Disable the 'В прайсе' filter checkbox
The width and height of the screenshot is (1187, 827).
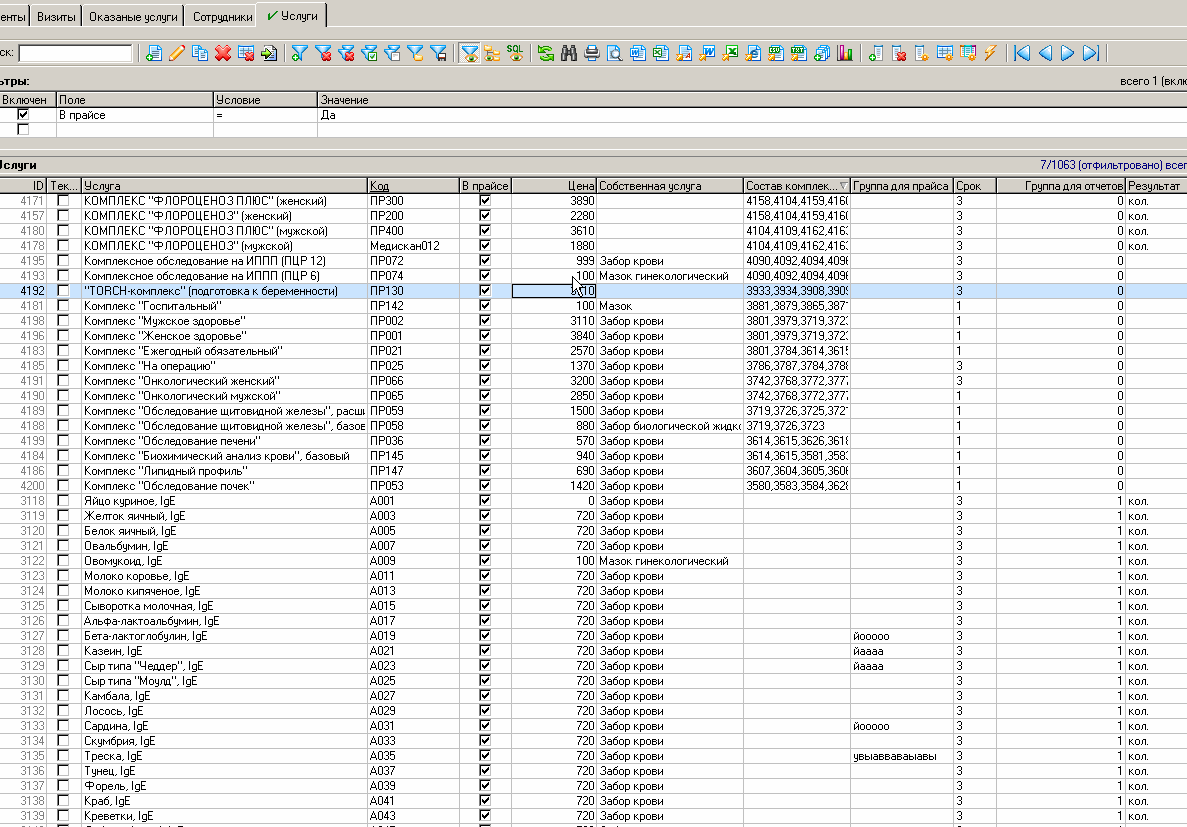(23, 115)
